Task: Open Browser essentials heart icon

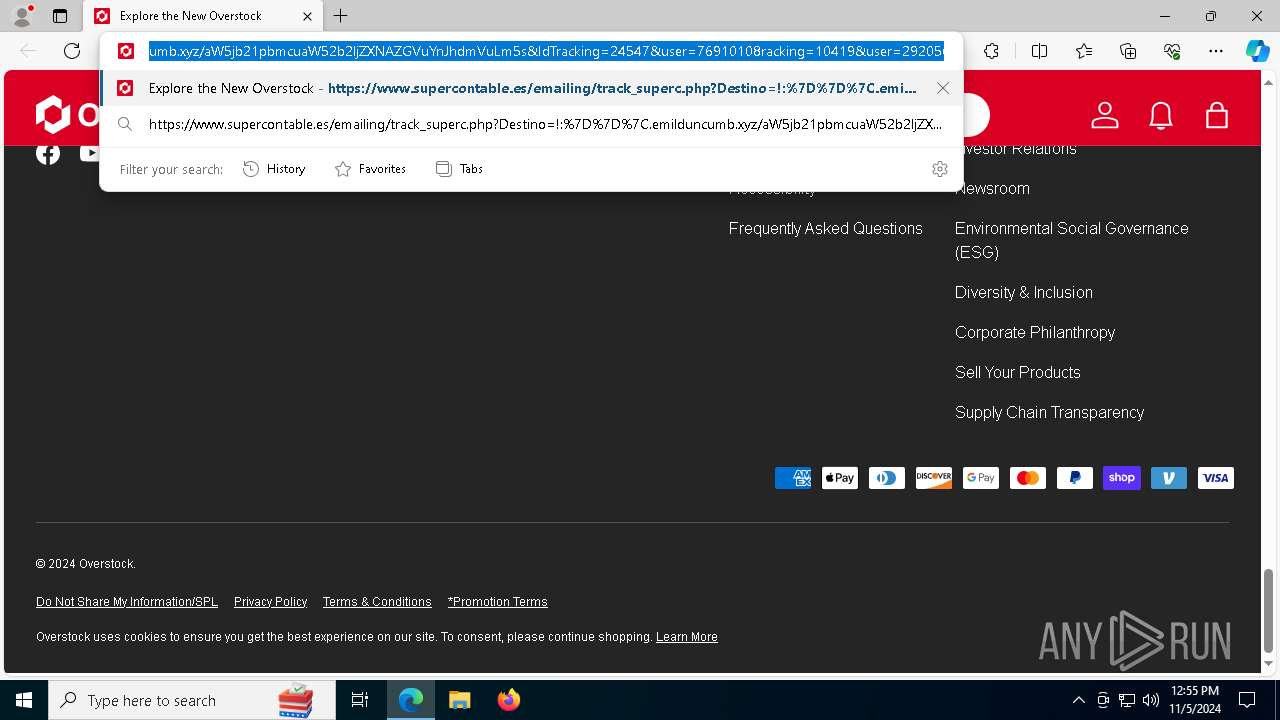Action: pos(1172,51)
